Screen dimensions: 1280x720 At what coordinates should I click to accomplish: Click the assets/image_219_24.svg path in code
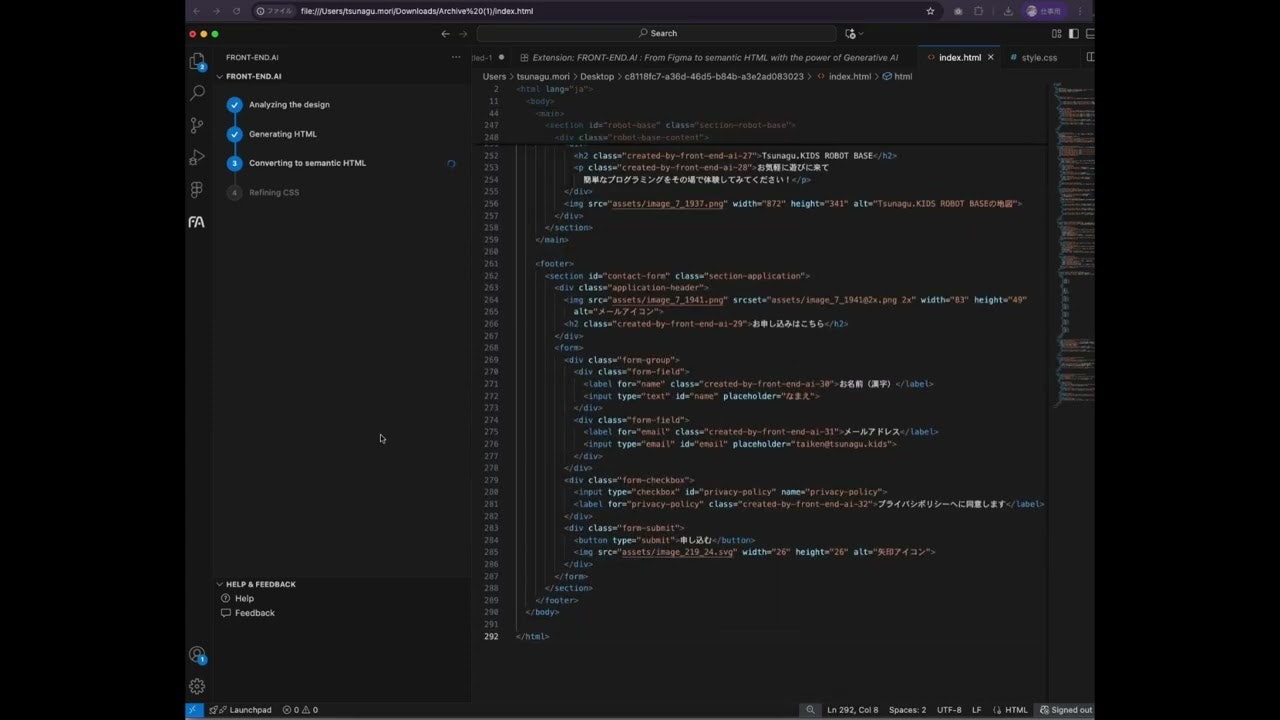677,552
